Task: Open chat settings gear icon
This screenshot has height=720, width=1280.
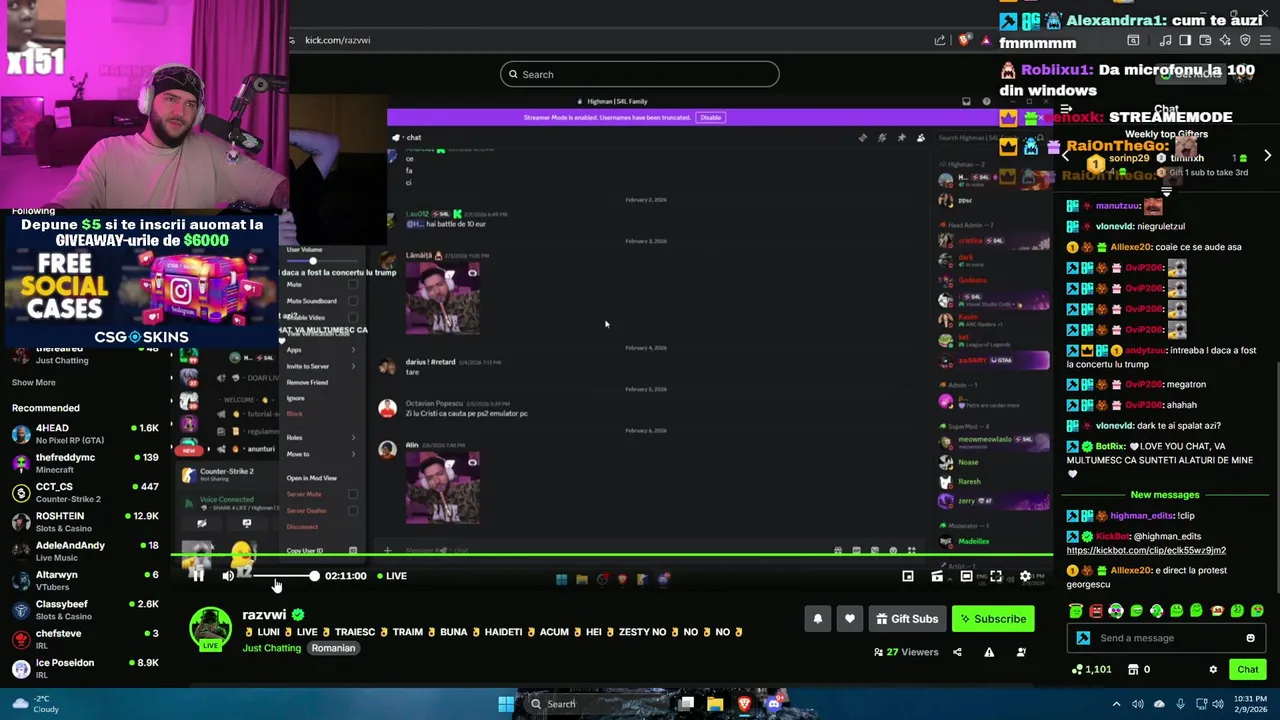Action: point(1213,669)
